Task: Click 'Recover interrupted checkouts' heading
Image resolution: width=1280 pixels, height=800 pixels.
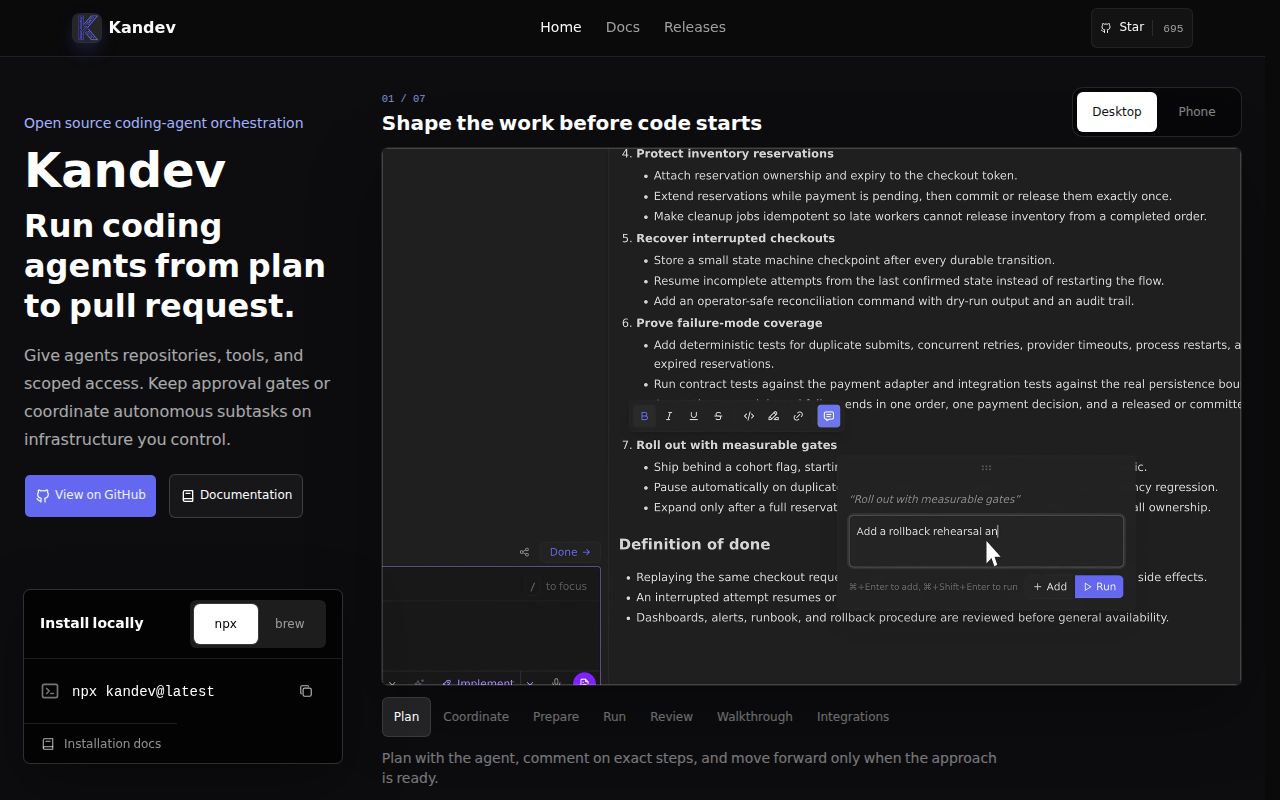Action: coord(735,238)
